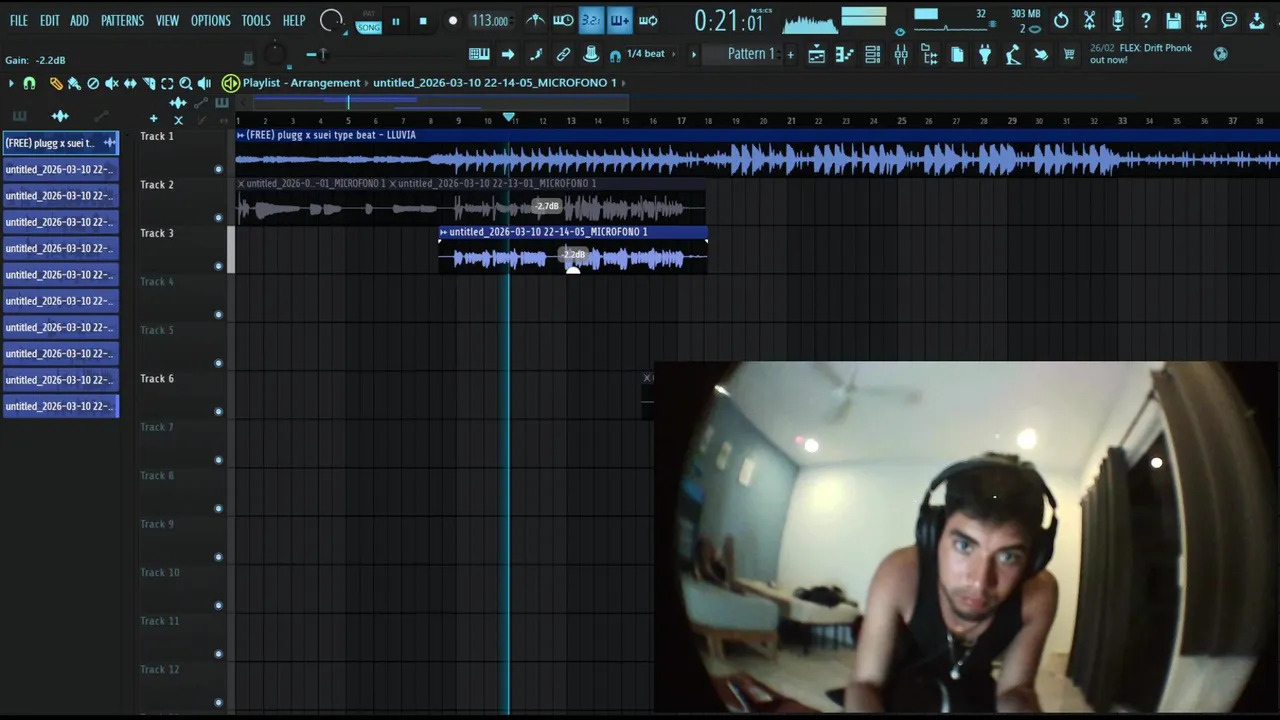
Task: Add new pattern with plus button
Action: (x=790, y=54)
